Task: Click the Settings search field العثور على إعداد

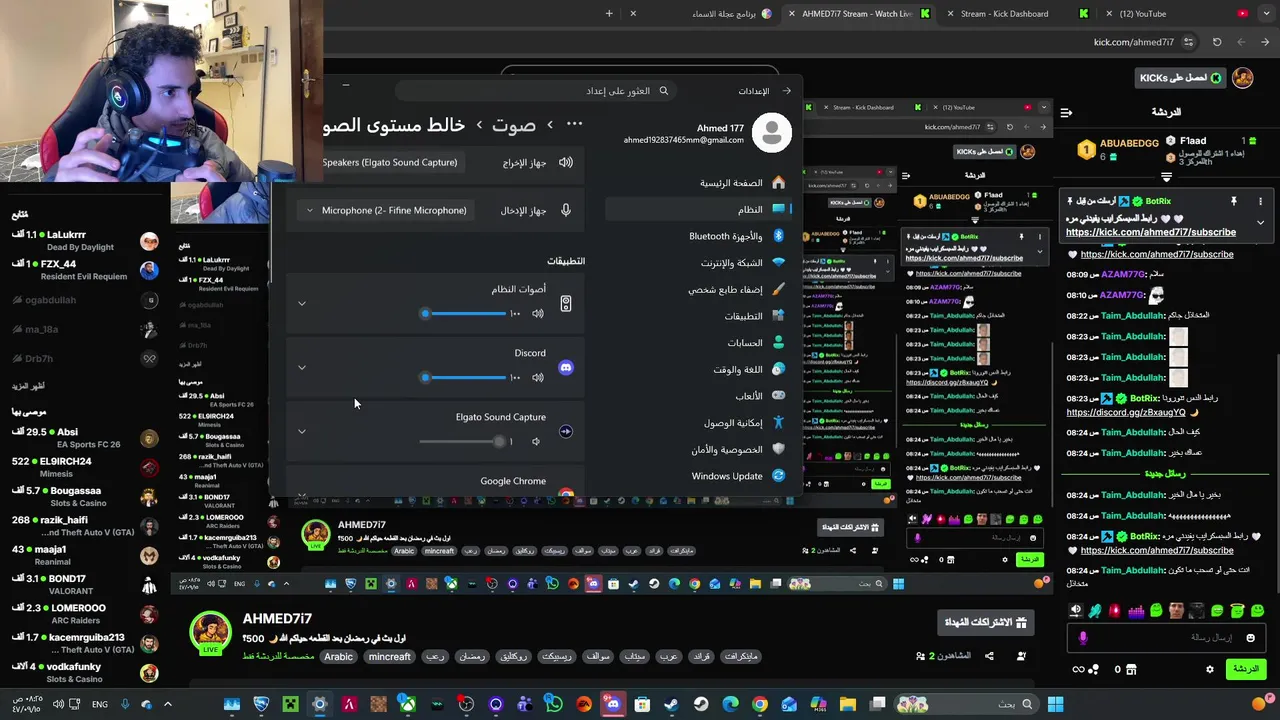Action: click(x=535, y=91)
